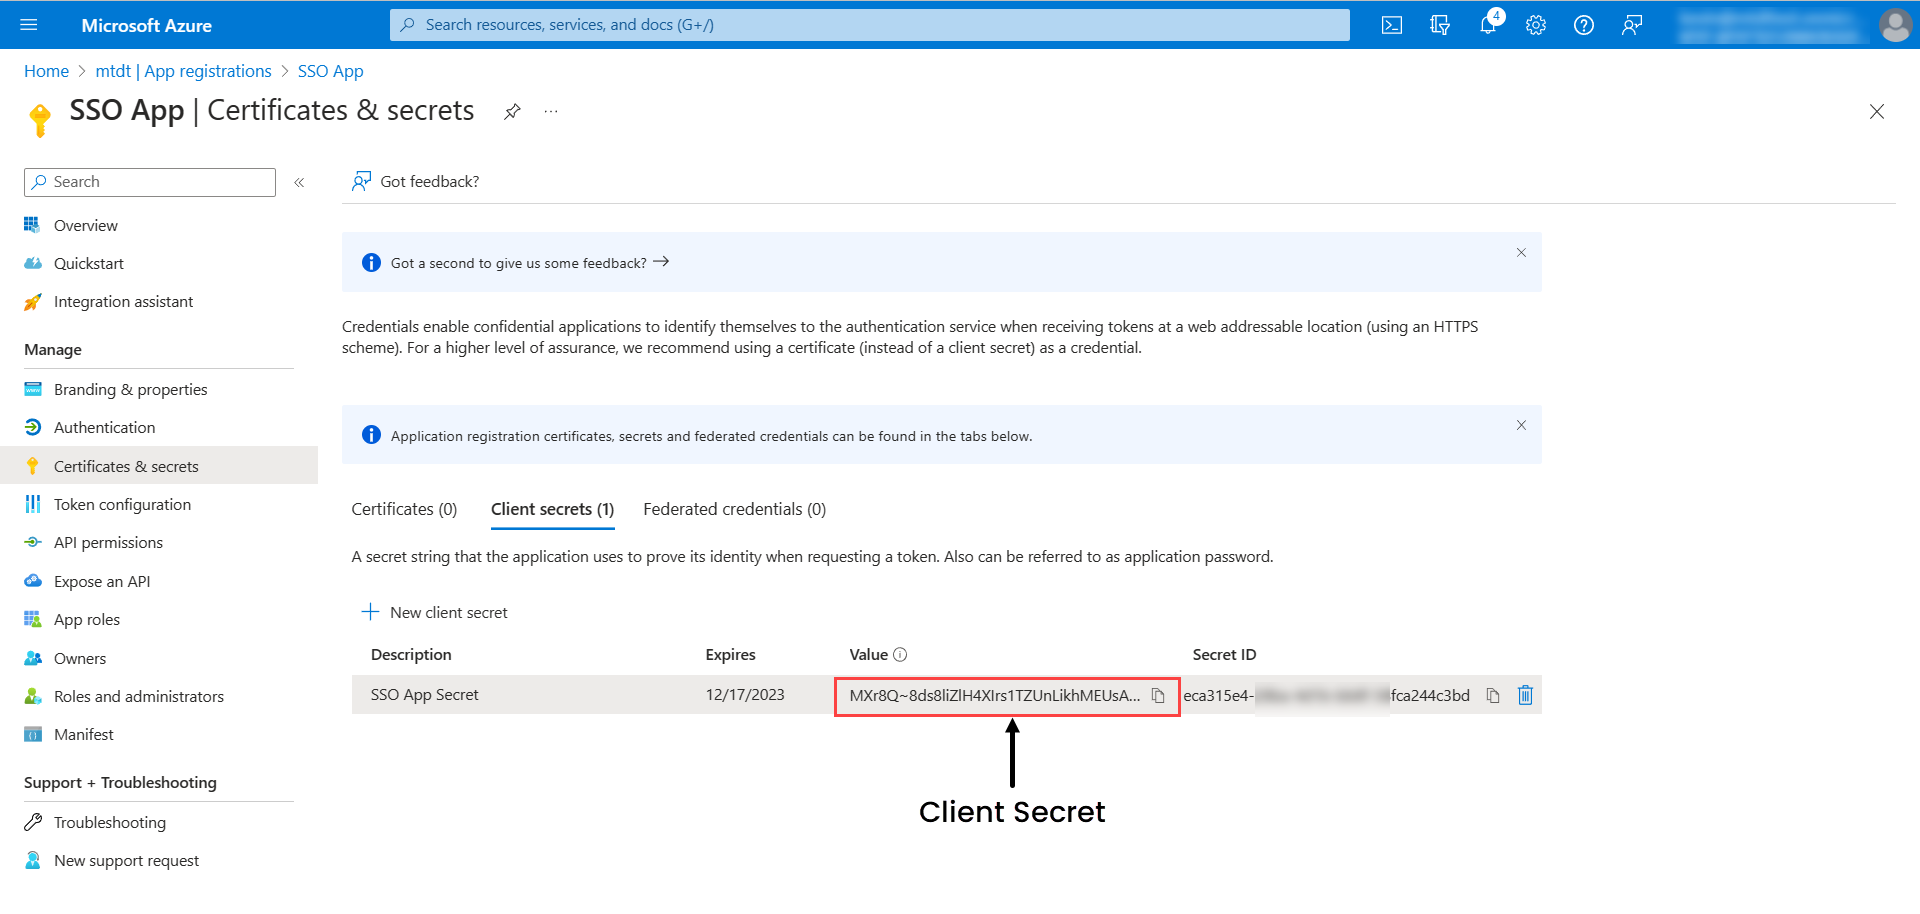The width and height of the screenshot is (1920, 914).
Task: Delete the SSO App Secret
Action: coord(1525,695)
